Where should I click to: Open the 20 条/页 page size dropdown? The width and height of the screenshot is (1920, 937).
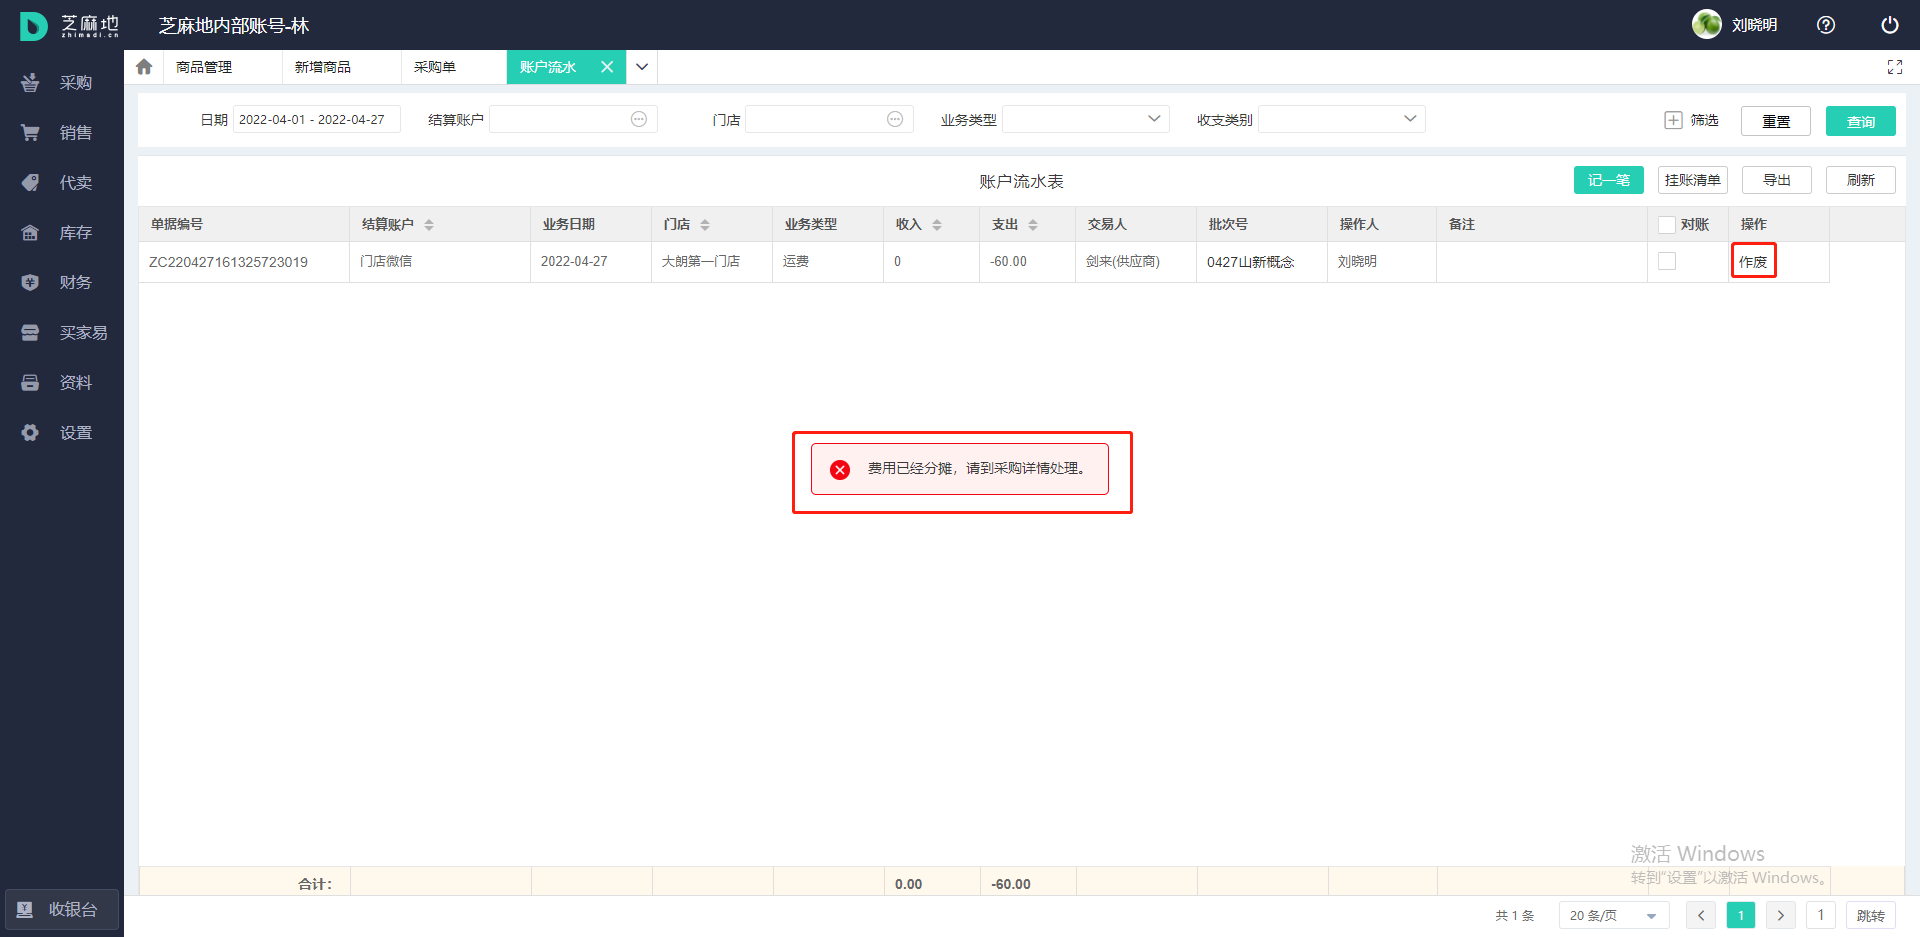click(1614, 915)
